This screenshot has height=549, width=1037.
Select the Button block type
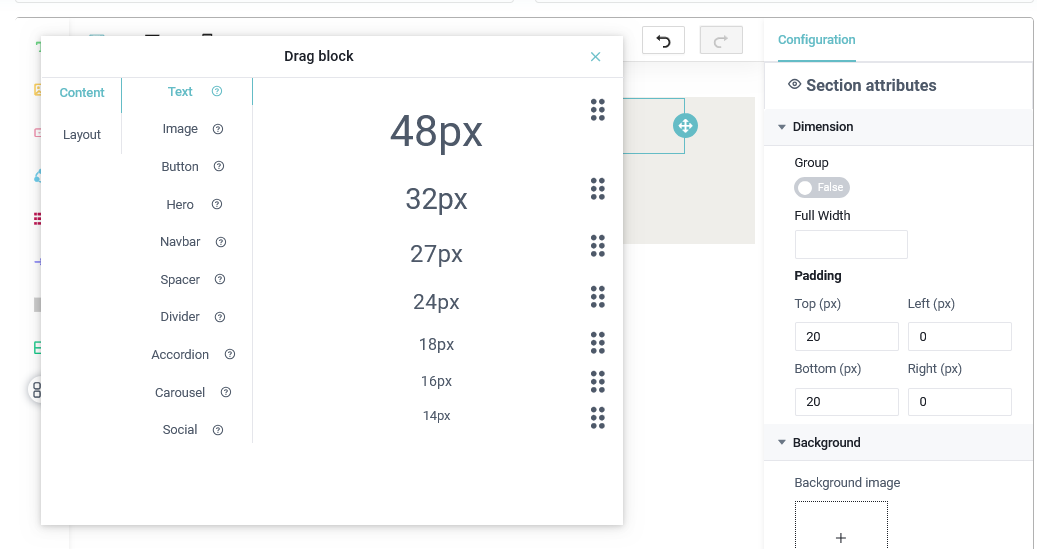pyautogui.click(x=180, y=167)
